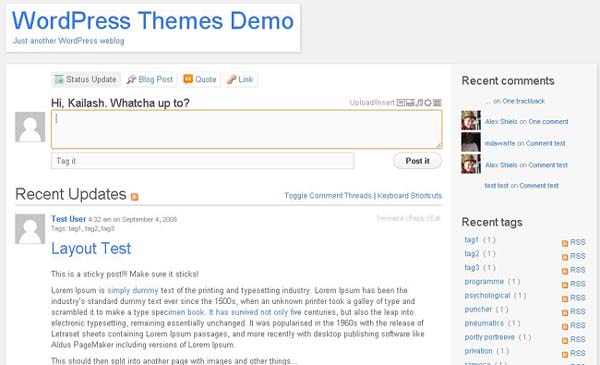Open the One trackback comment link
Viewport: 600px width, 365px height.
(523, 101)
